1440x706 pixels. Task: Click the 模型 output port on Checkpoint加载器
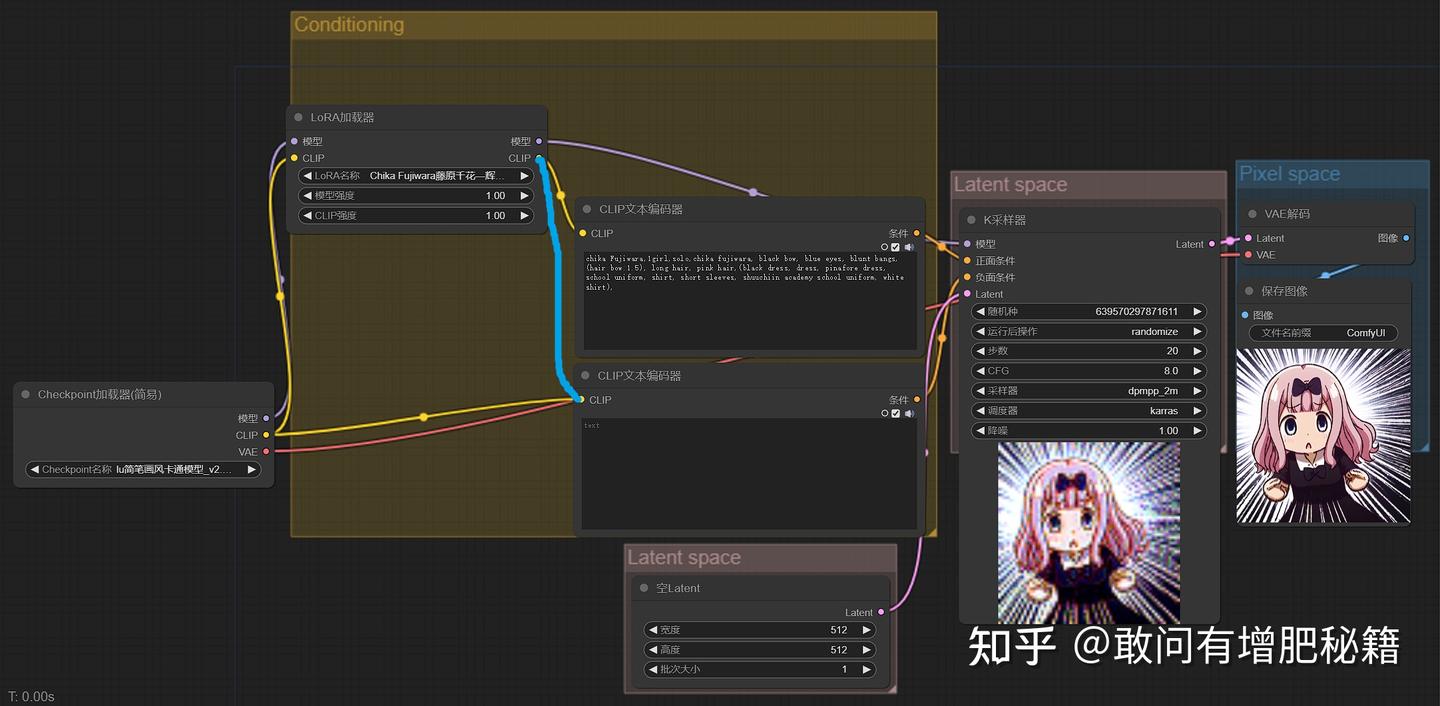point(266,418)
